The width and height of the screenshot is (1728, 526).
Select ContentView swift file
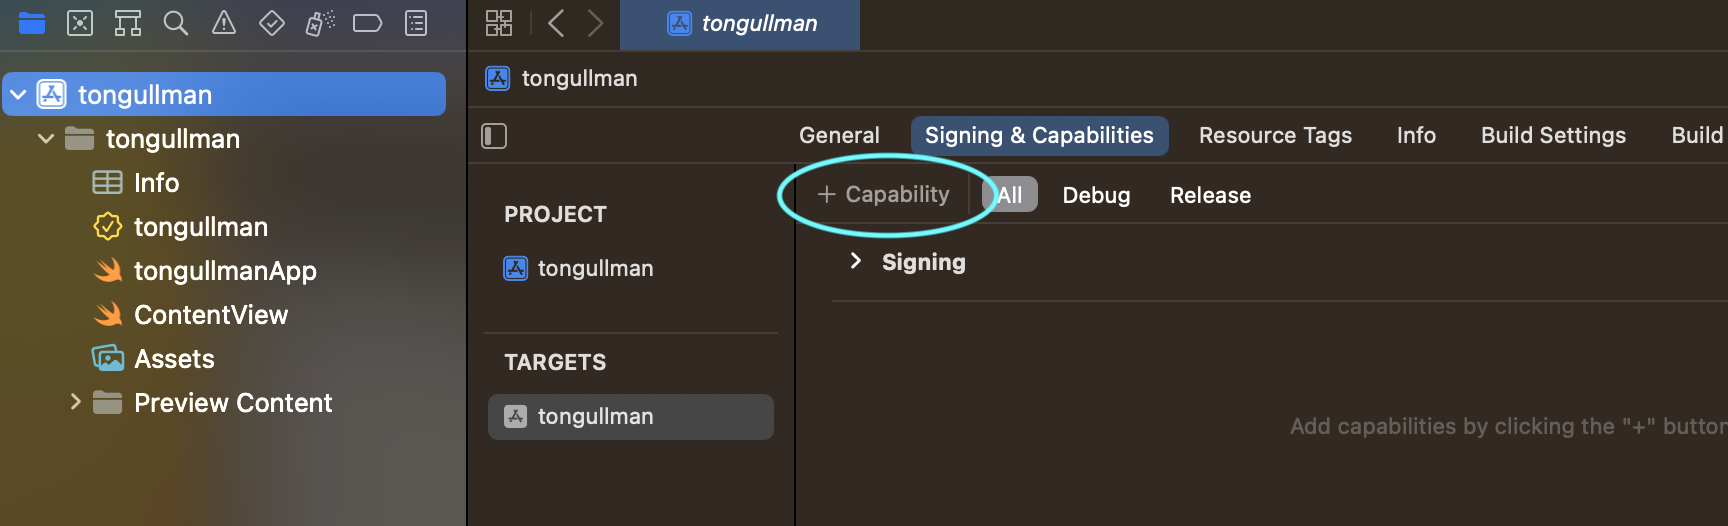pyautogui.click(x=211, y=315)
